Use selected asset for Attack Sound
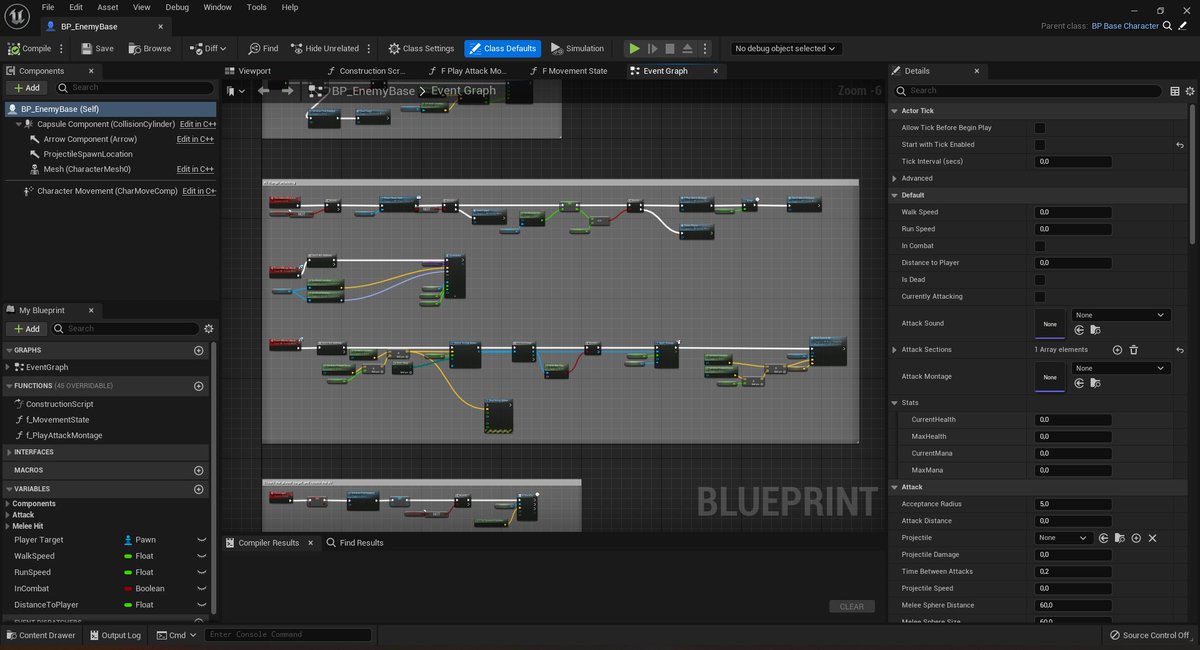 [1080, 330]
